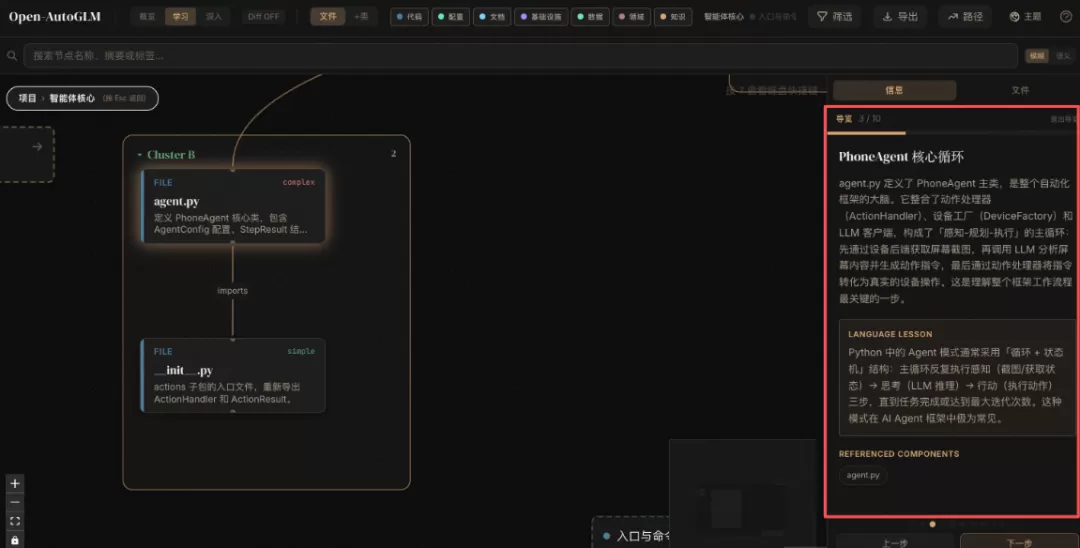Image resolution: width=1080 pixels, height=548 pixels.
Task: Click the PhoneAgent 核心循环 heading
Action: (x=901, y=157)
